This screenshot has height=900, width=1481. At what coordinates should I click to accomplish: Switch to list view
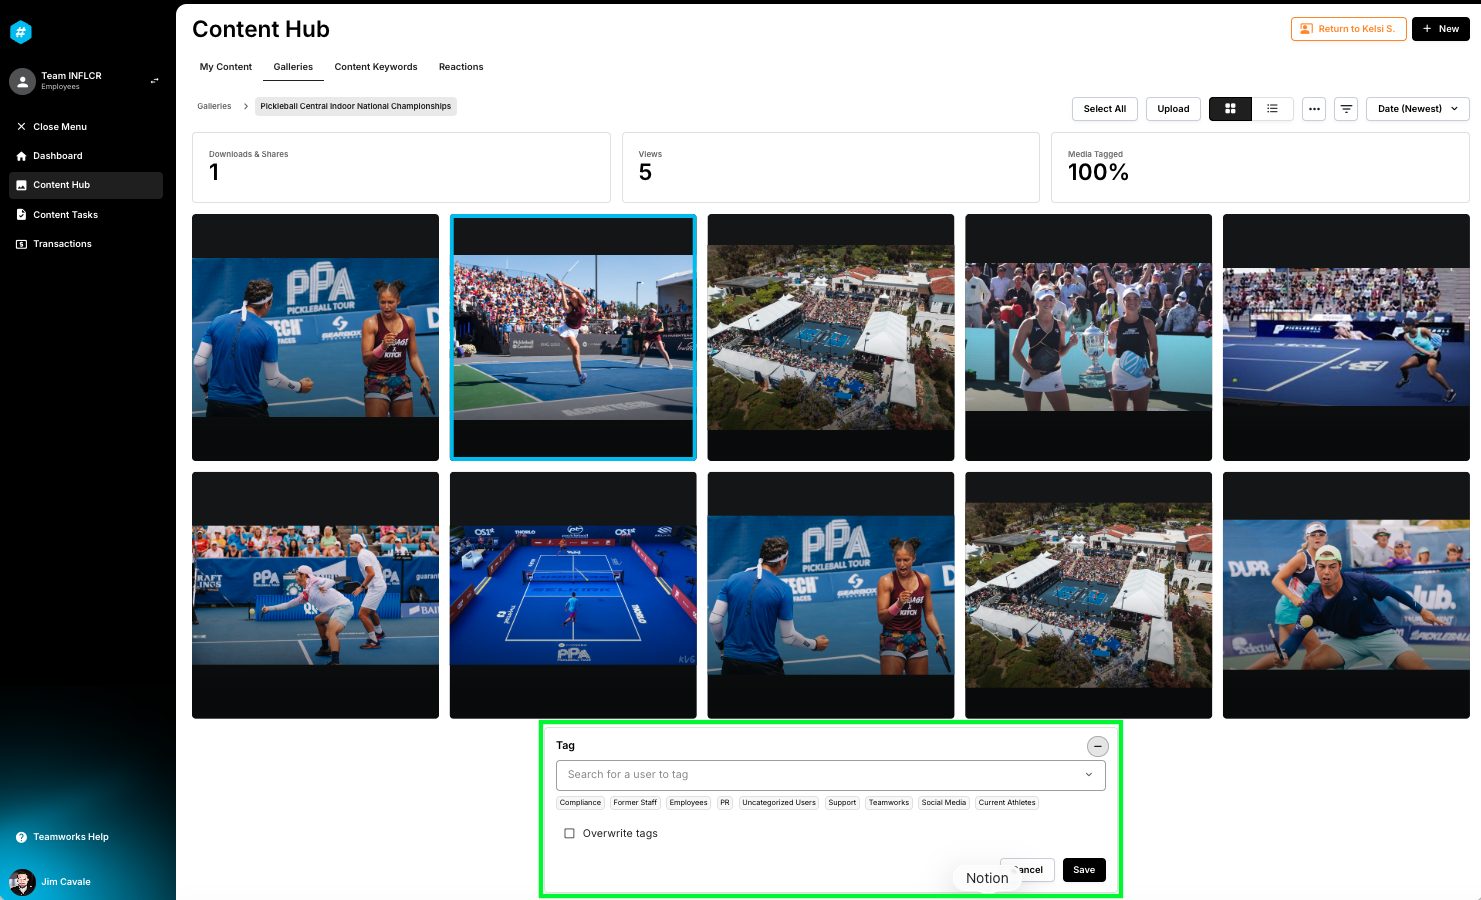[1272, 109]
